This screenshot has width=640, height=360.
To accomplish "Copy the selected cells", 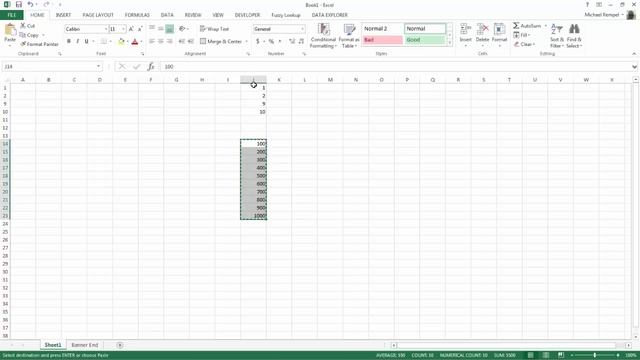I will (29, 35).
